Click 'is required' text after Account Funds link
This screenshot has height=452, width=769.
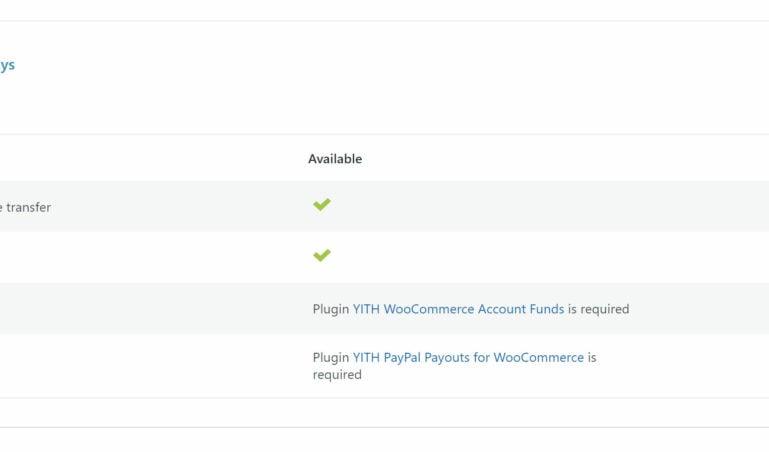598,309
